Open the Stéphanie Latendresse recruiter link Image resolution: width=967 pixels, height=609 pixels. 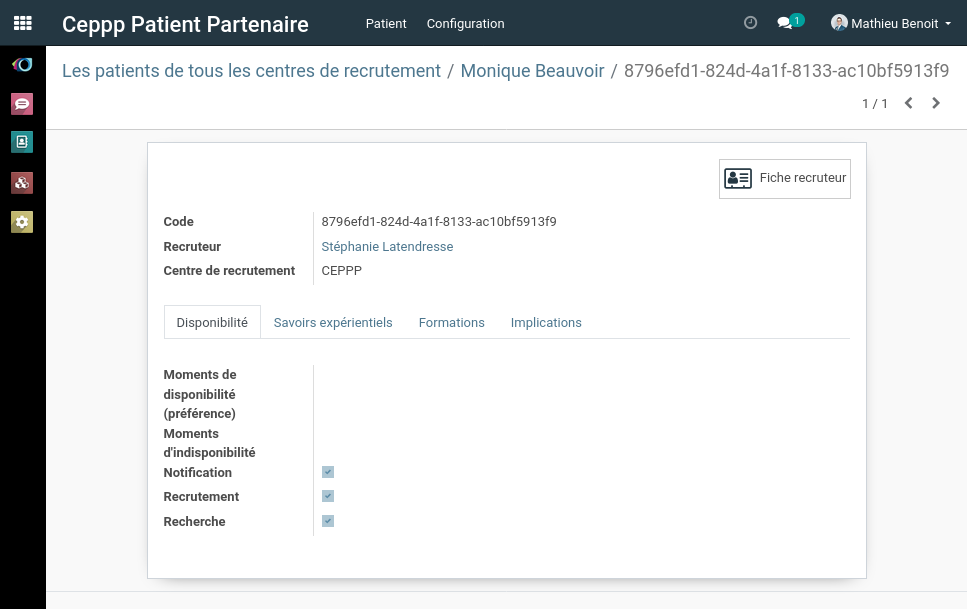coord(387,246)
